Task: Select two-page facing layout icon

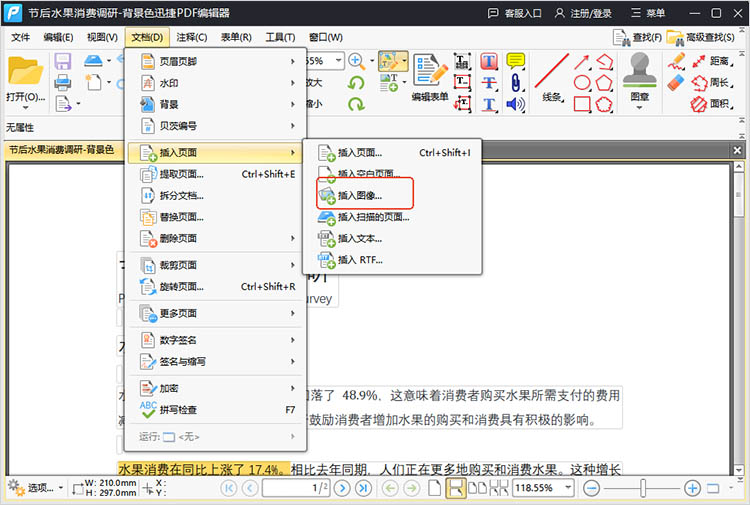Action: pyautogui.click(x=477, y=488)
